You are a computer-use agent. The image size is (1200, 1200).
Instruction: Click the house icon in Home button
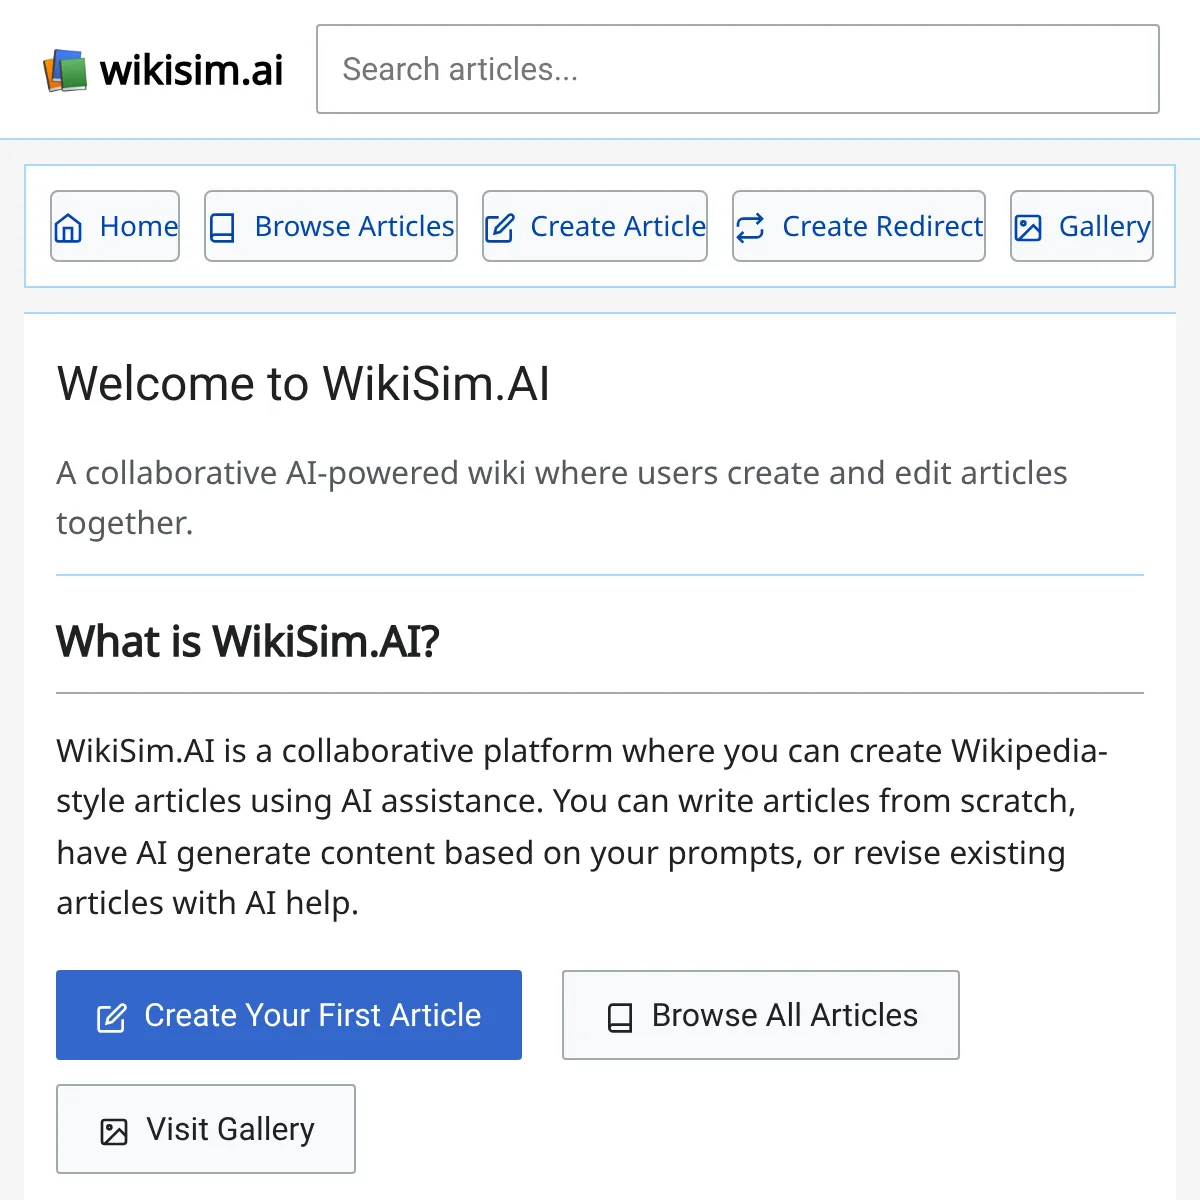[68, 228]
